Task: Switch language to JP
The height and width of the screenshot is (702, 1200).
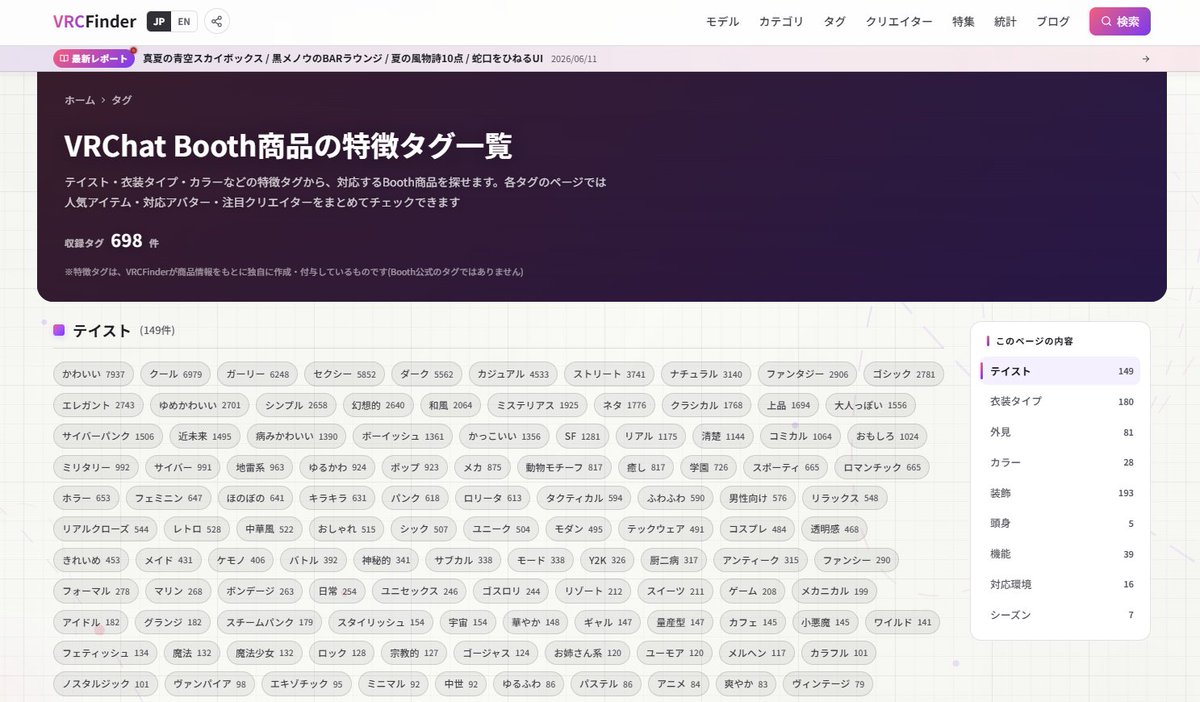Action: 159,21
